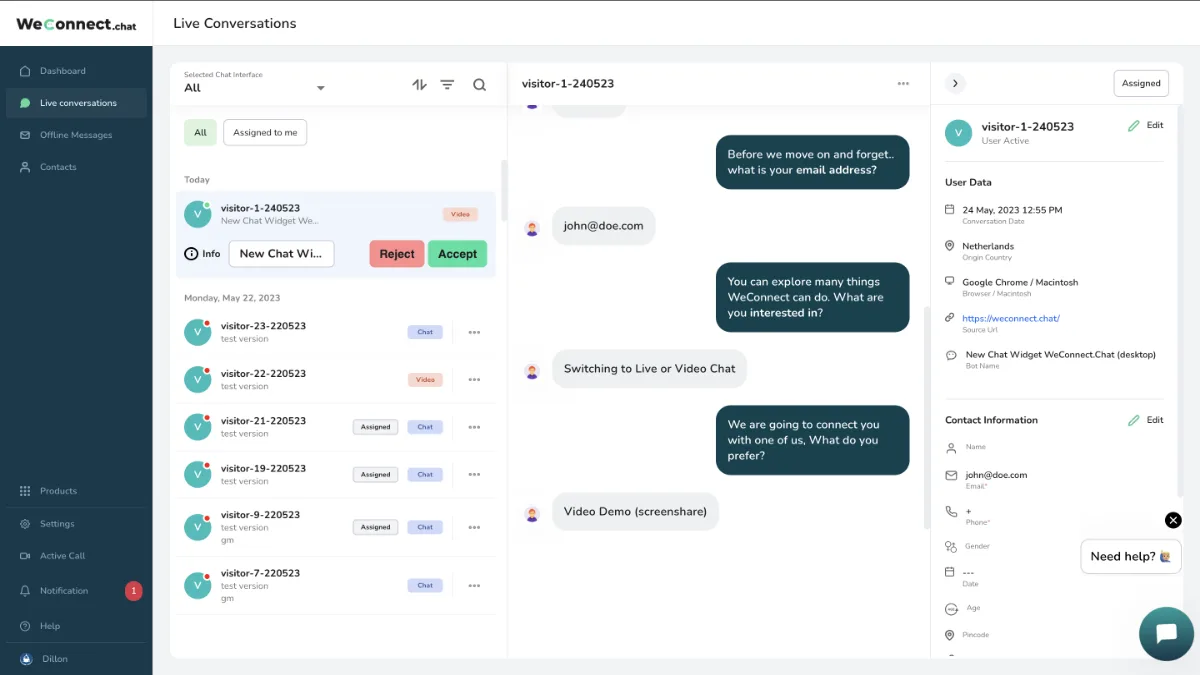Click the red notification count badge
Image resolution: width=1200 pixels, height=675 pixels.
pos(134,591)
